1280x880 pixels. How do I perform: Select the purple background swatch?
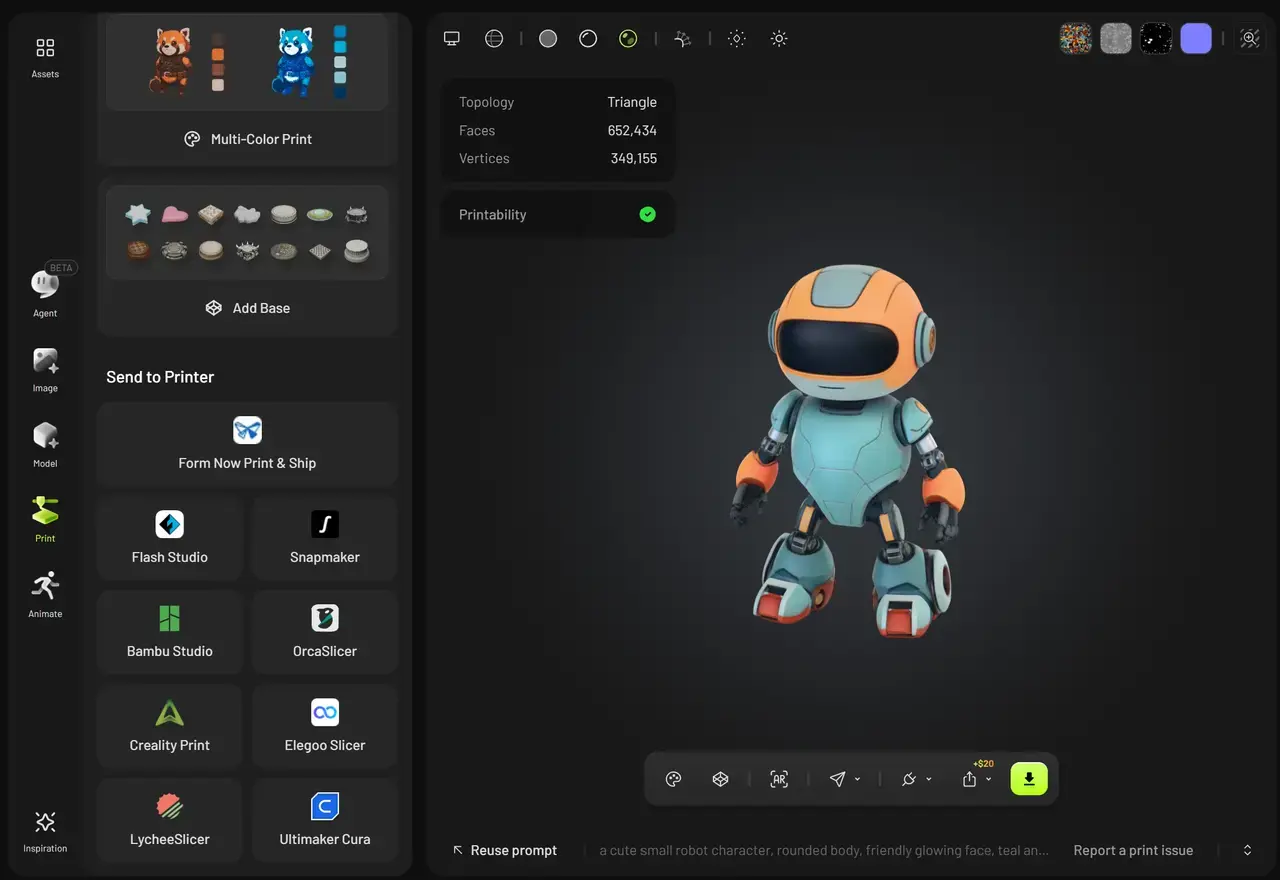click(1196, 38)
